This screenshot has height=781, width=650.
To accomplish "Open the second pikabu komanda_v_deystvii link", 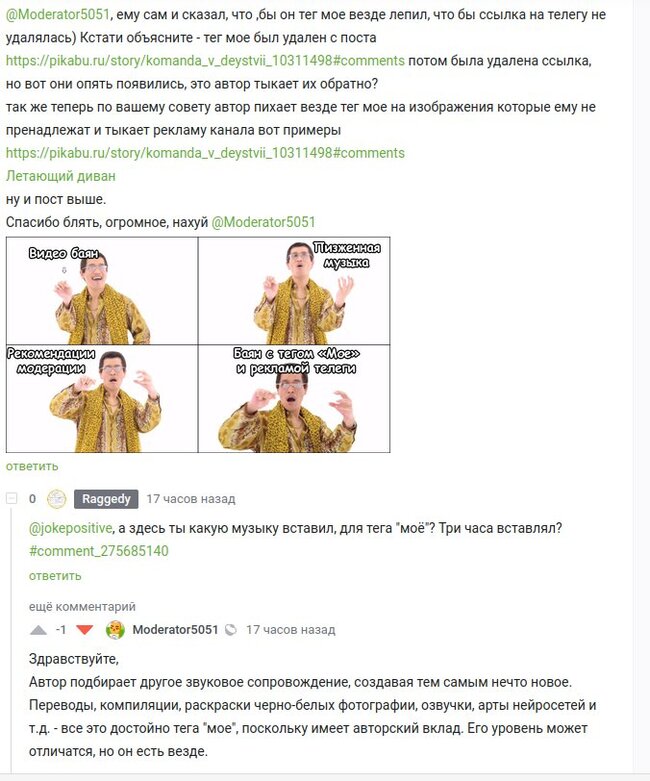I will 205,153.
